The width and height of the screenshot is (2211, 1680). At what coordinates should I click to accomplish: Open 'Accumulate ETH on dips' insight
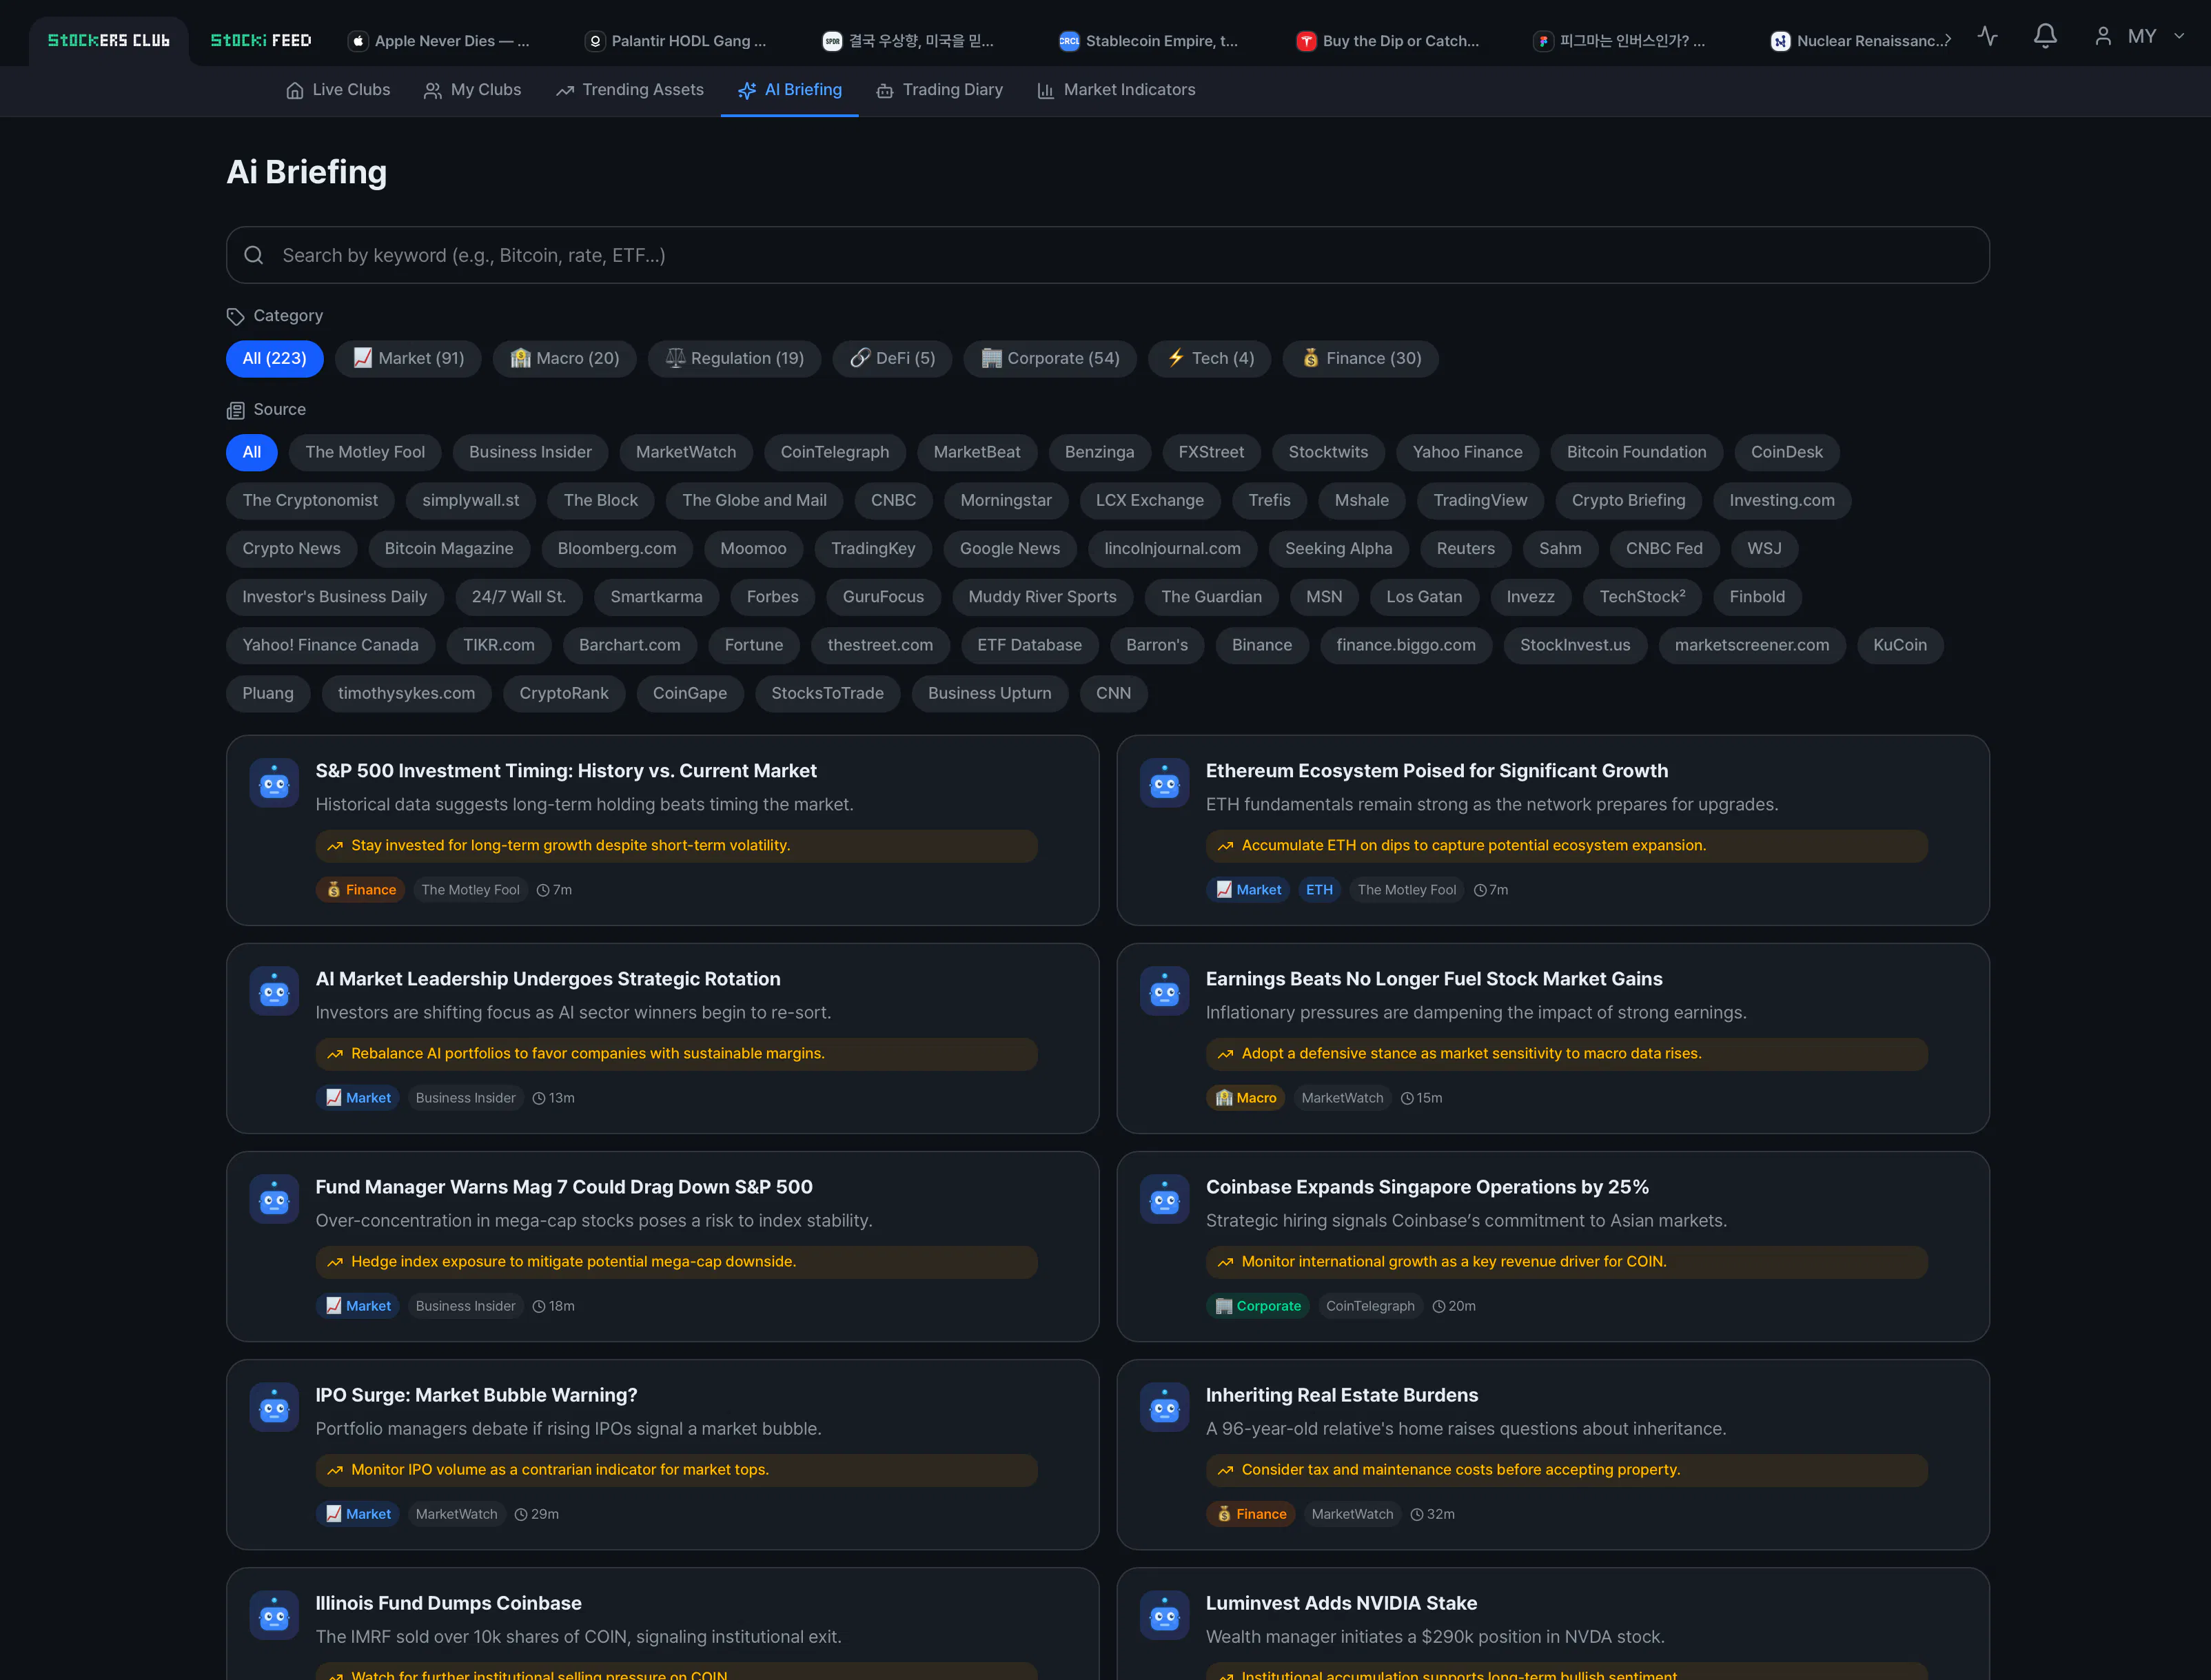click(x=1566, y=846)
